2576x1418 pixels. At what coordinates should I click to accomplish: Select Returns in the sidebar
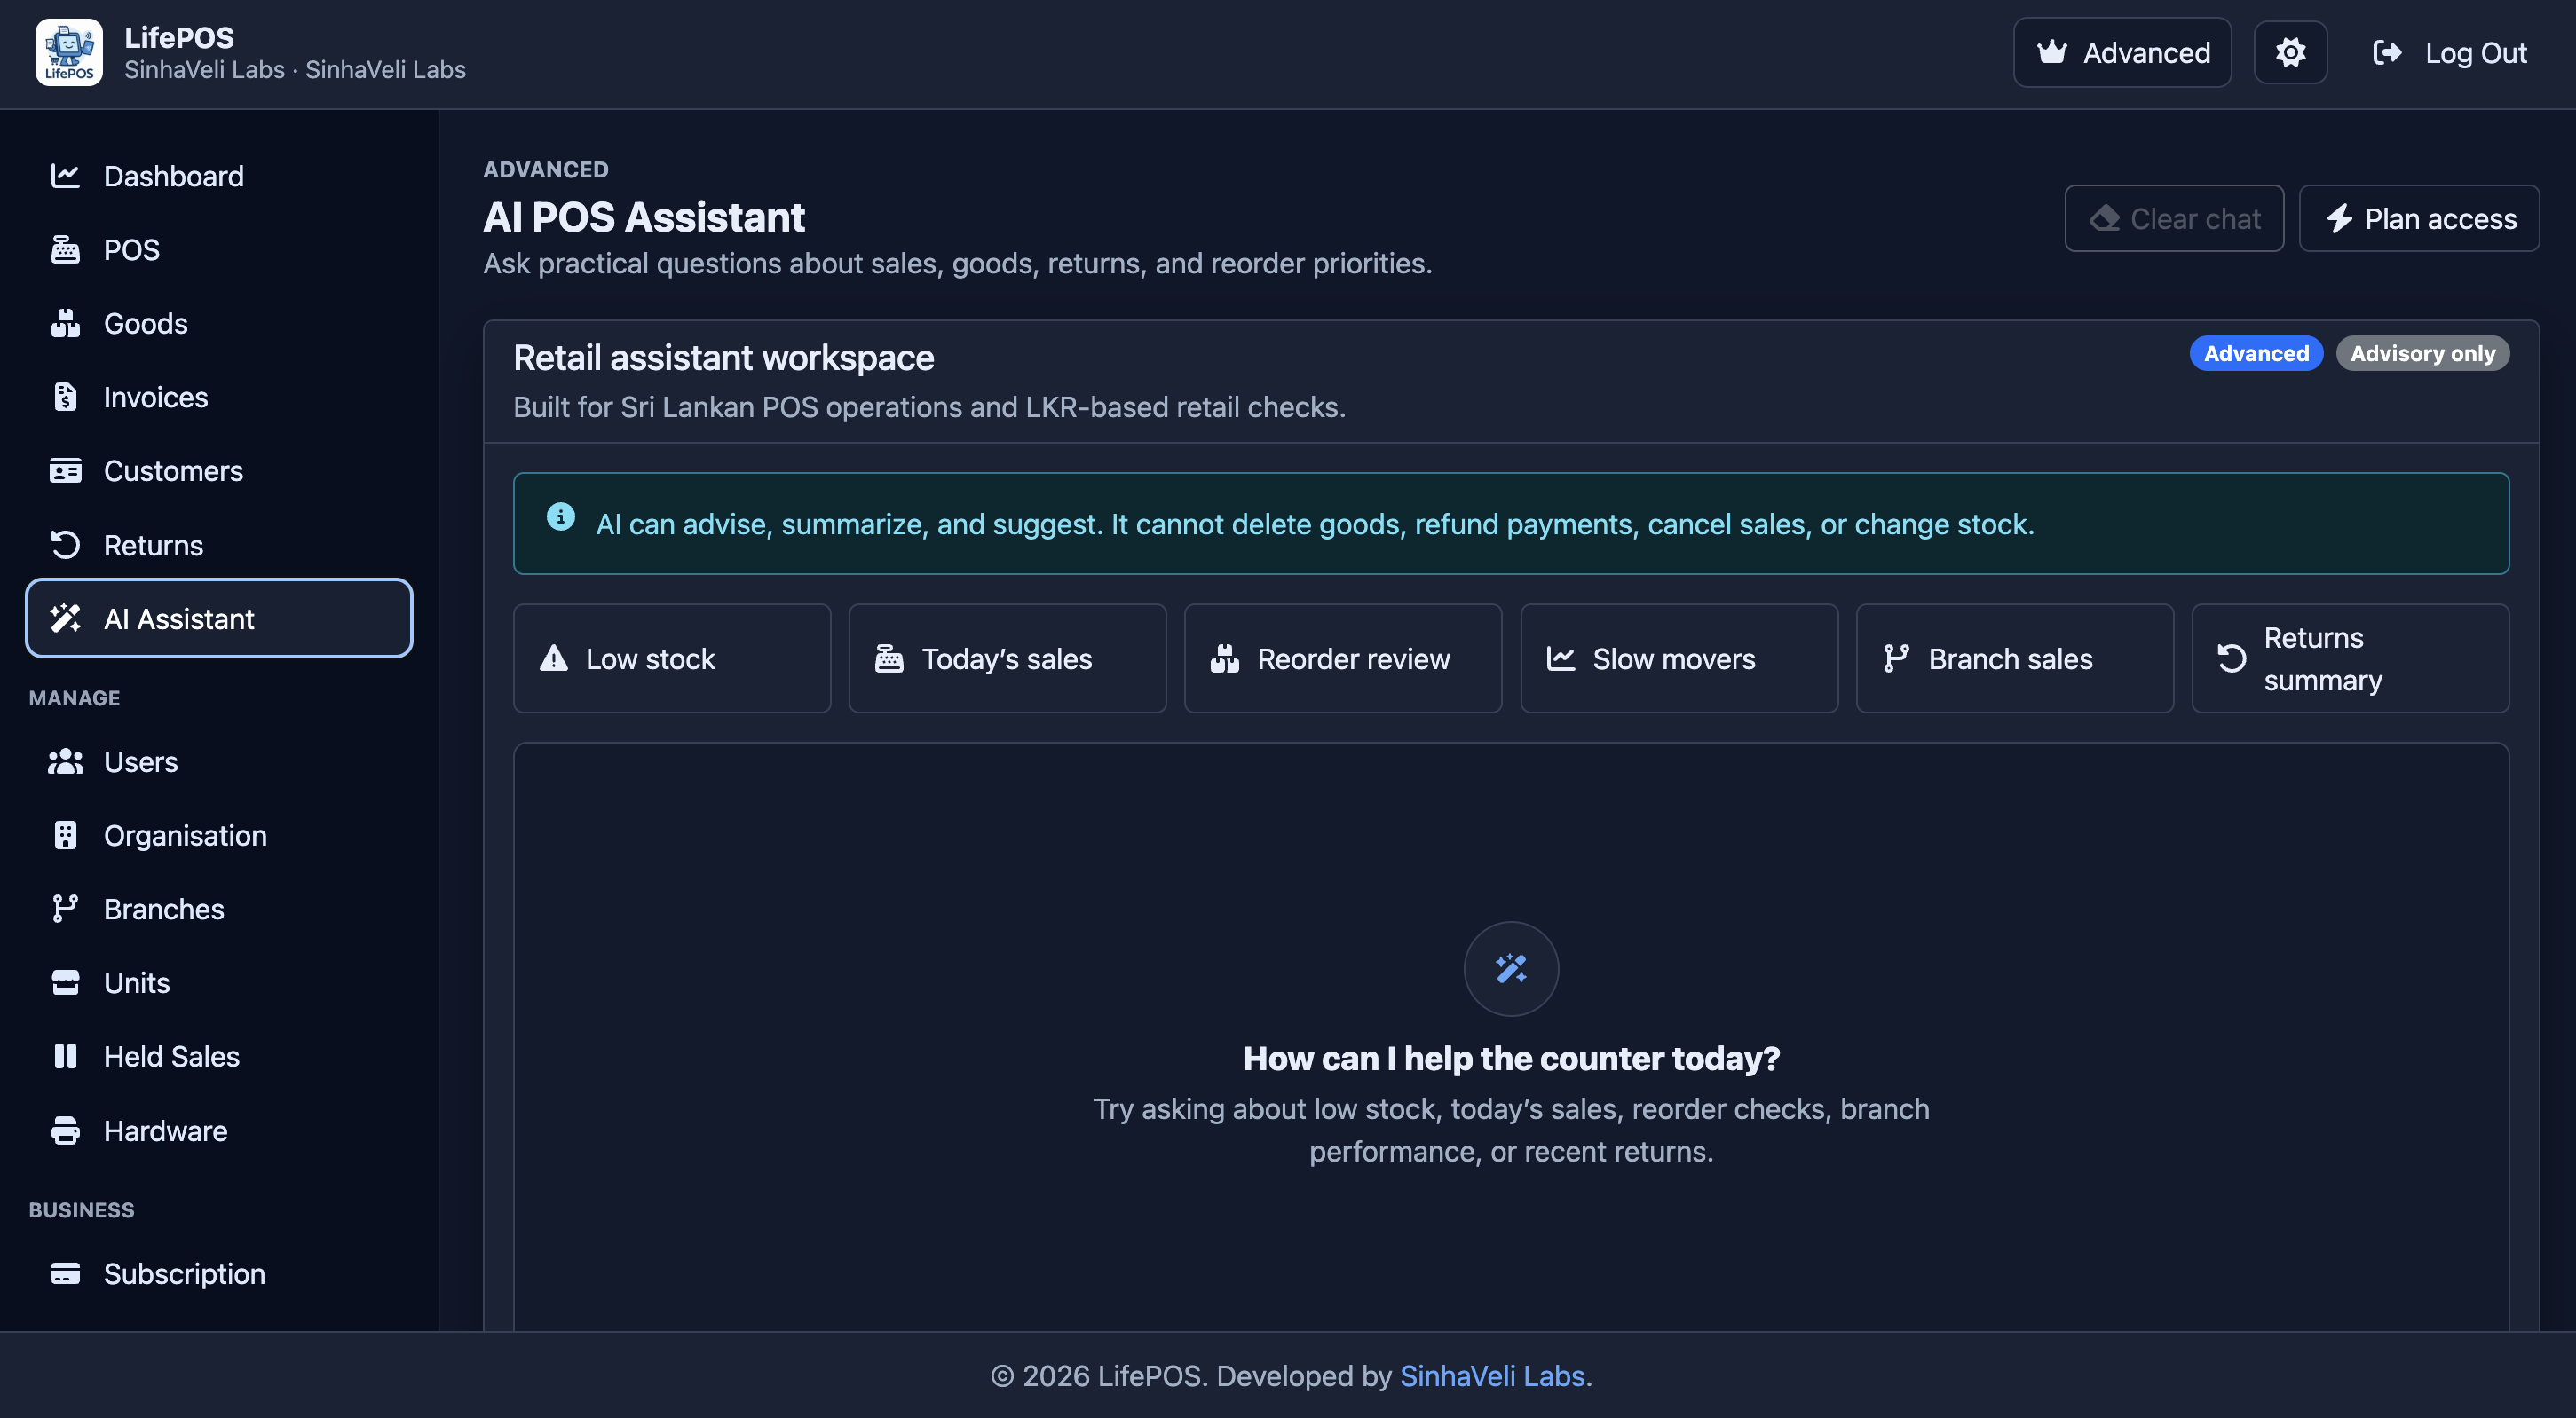pos(219,545)
